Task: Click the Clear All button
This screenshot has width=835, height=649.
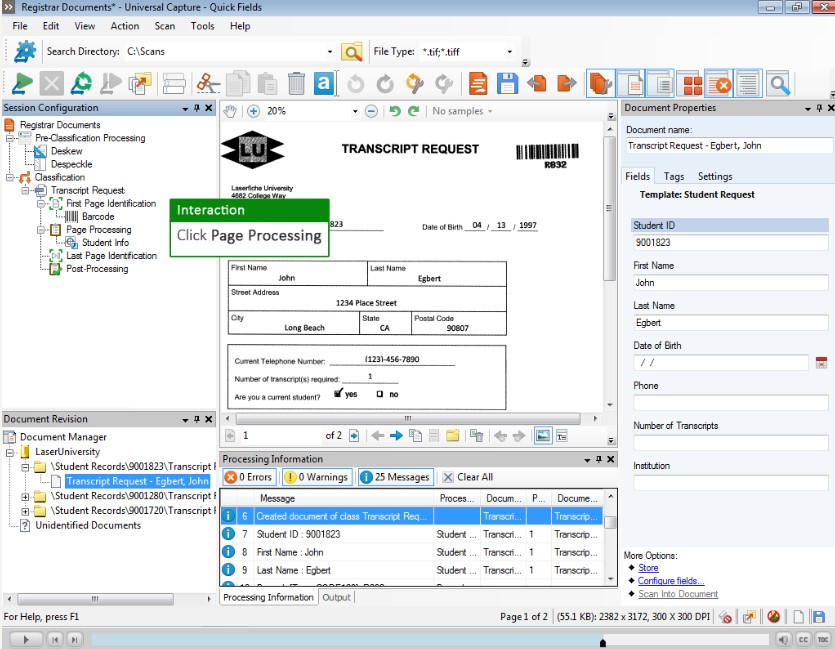Action: [468, 477]
